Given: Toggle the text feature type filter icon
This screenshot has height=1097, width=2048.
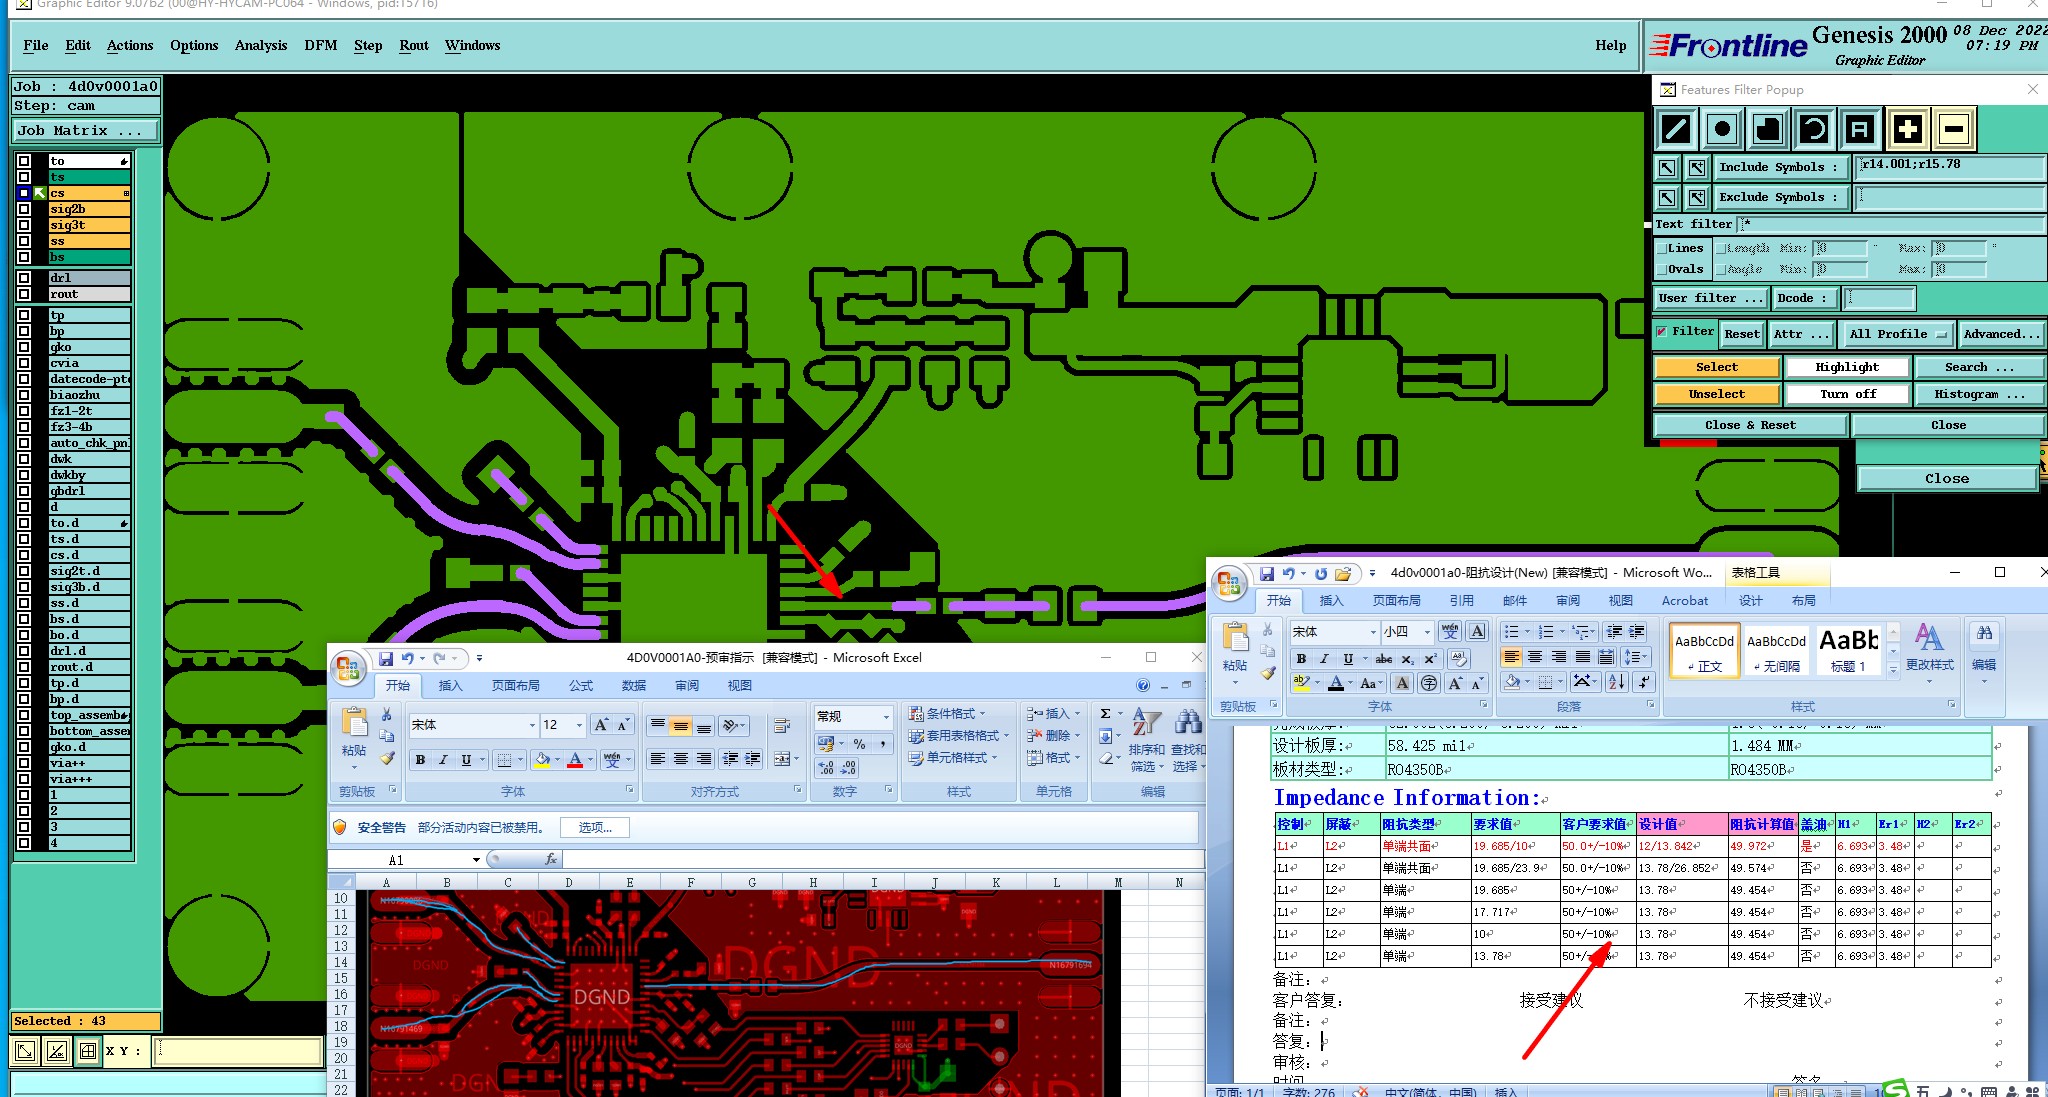Looking at the screenshot, I should tap(1859, 129).
